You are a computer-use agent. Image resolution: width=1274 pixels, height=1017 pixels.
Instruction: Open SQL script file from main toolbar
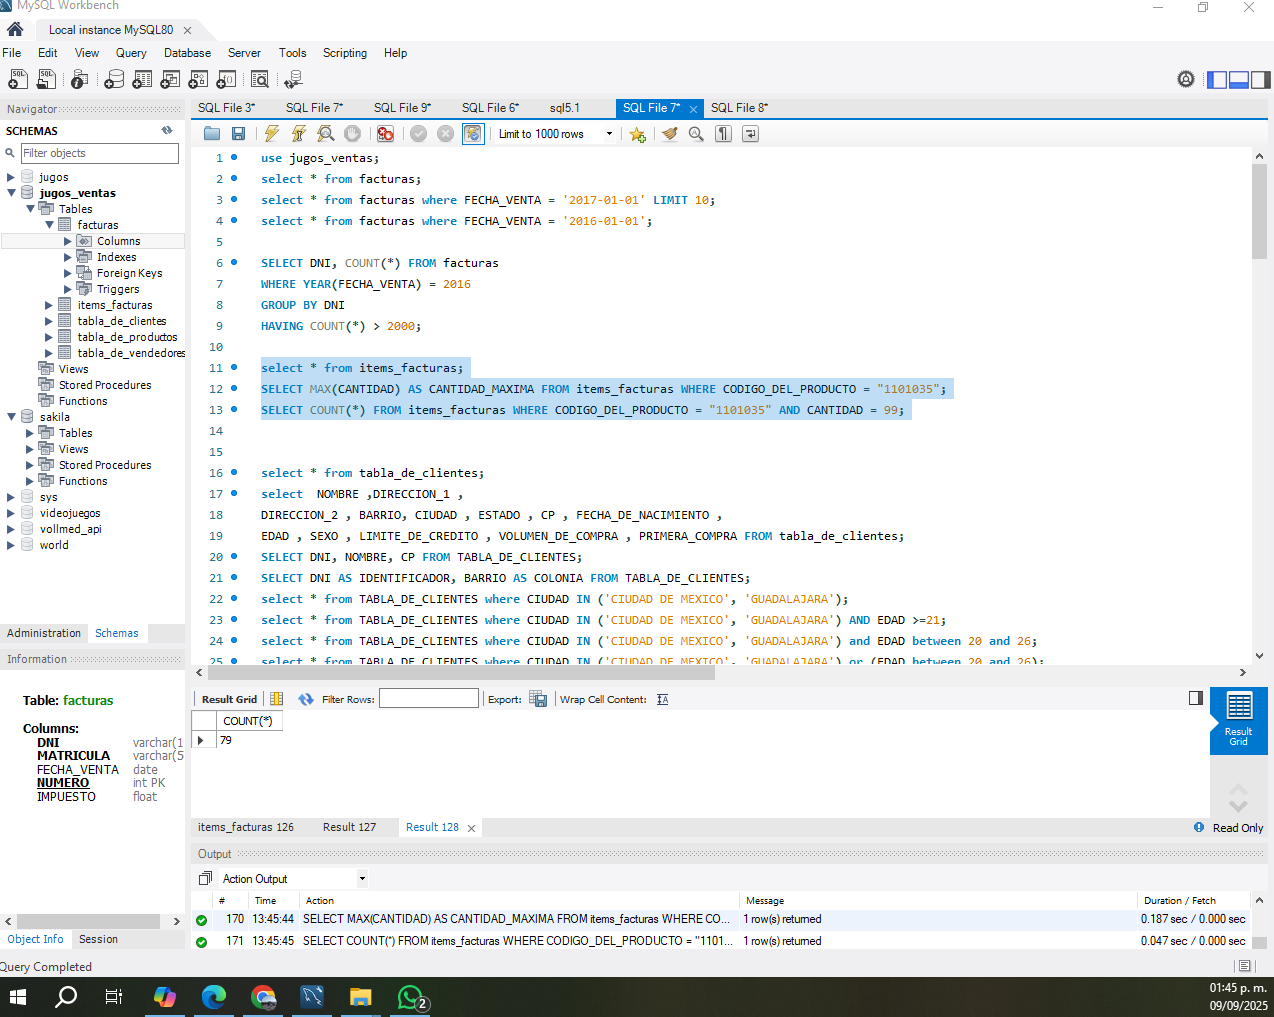(x=46, y=79)
